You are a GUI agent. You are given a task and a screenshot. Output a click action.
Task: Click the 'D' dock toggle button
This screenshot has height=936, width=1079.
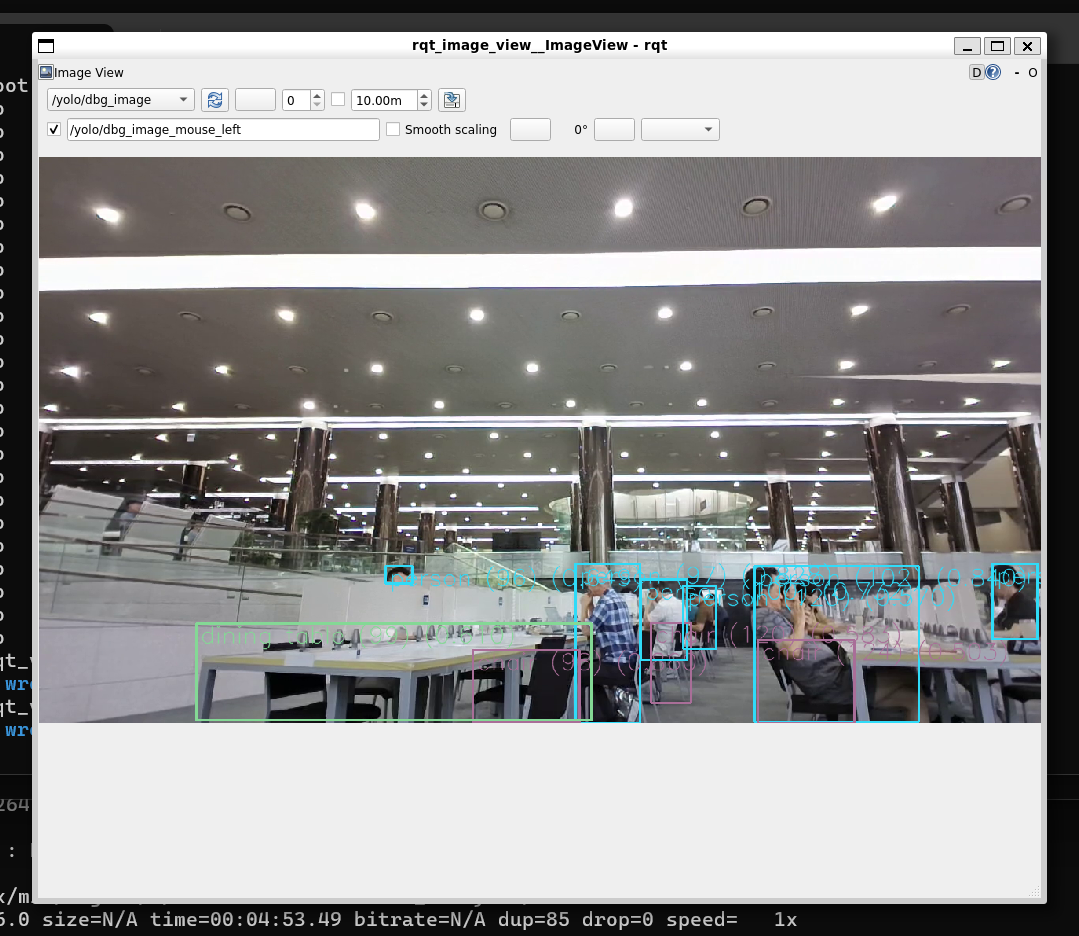(977, 72)
